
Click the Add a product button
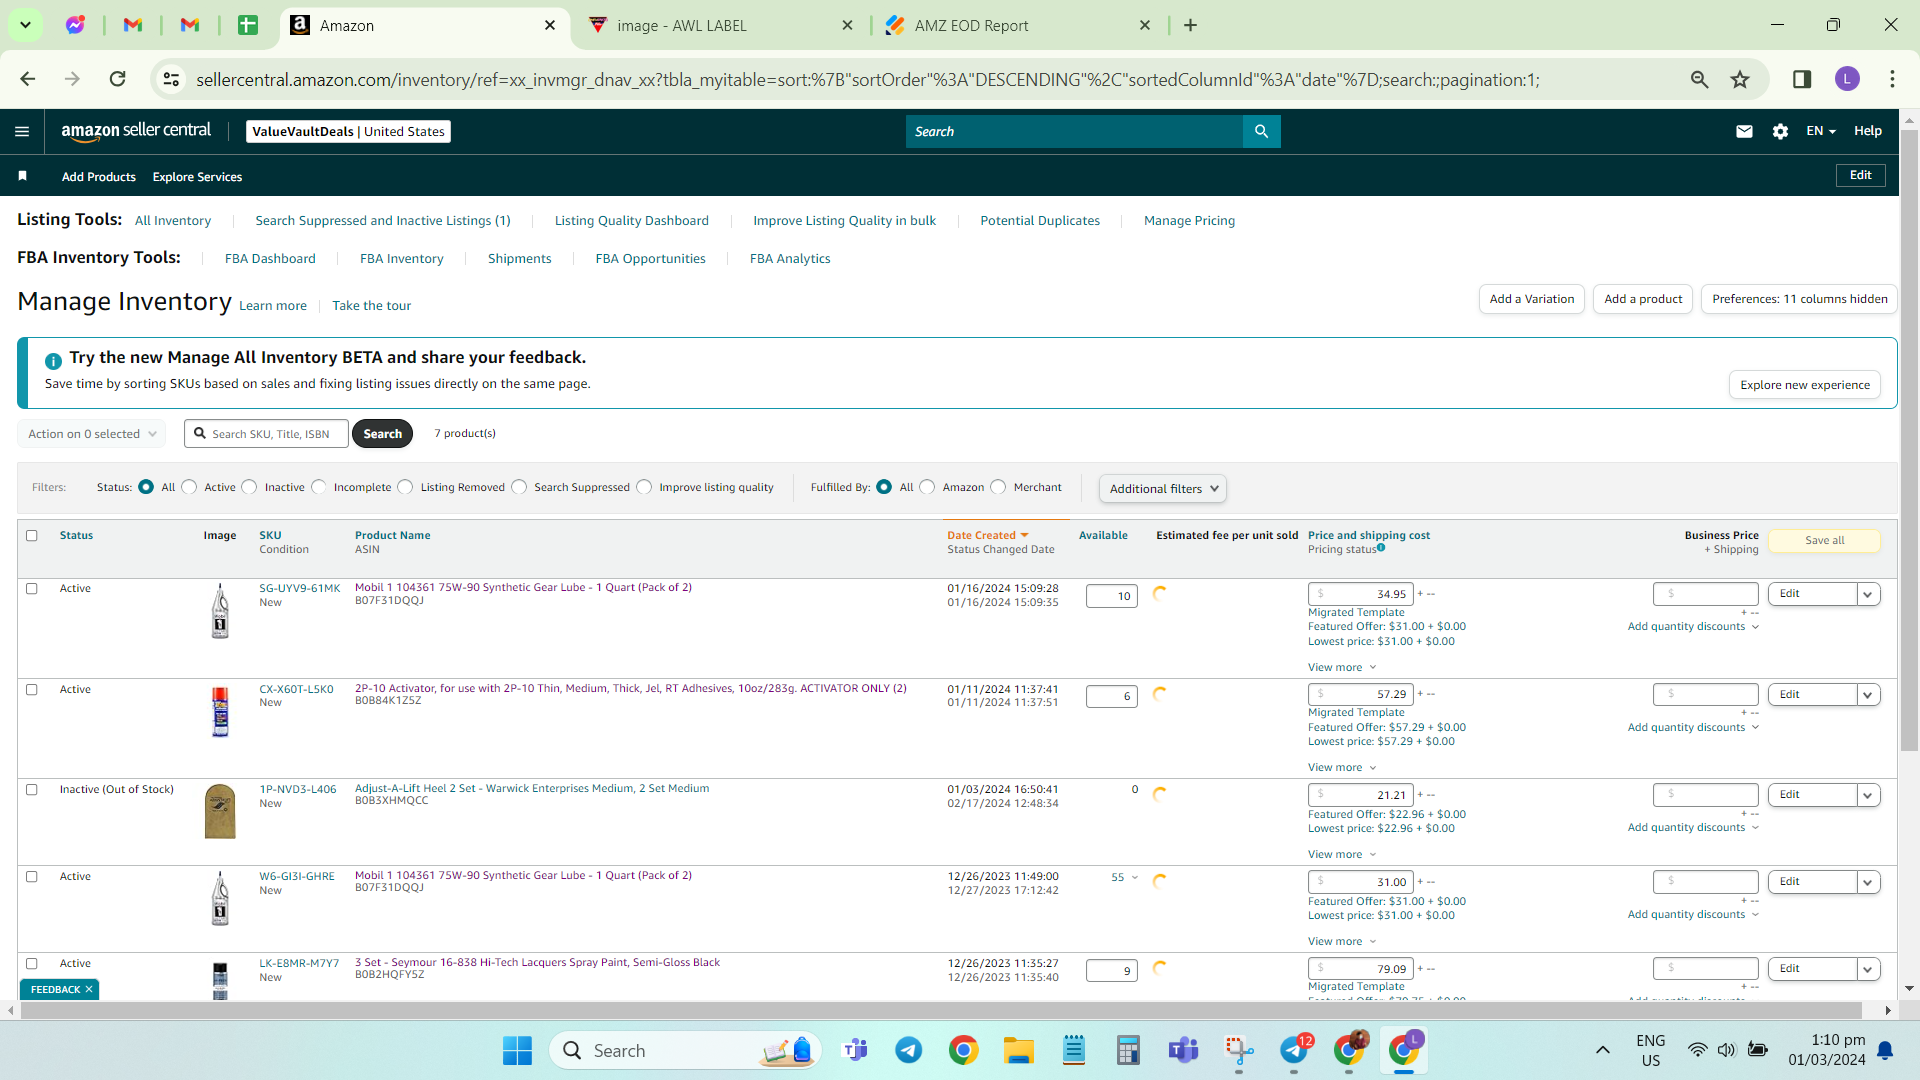point(1643,299)
